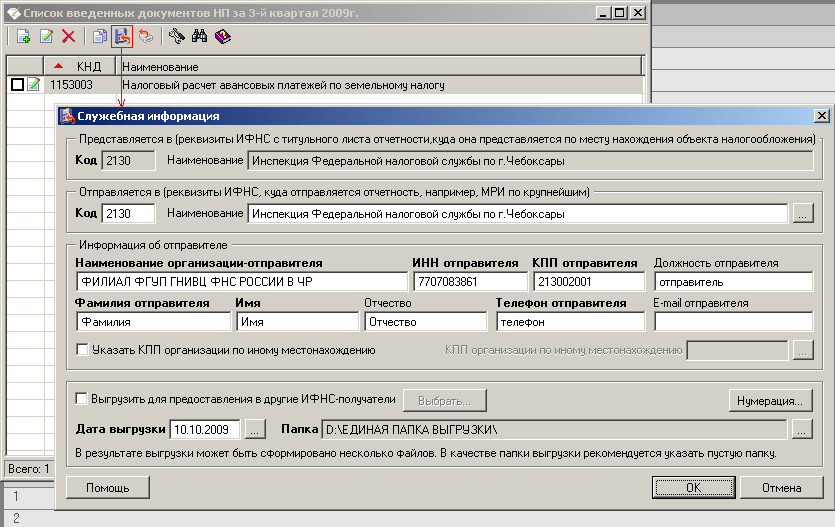Image resolution: width=835 pixels, height=527 pixels.
Task: Click the export documents toolbar icon
Action: click(122, 36)
